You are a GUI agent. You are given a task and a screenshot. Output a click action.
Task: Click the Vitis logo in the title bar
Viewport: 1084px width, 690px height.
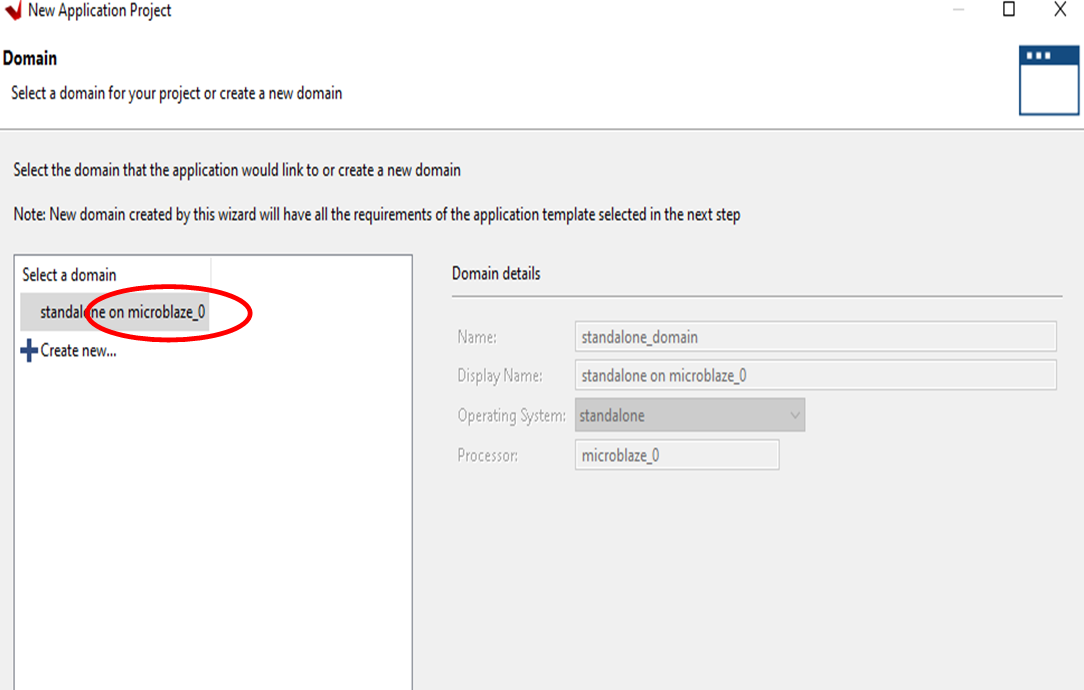(13, 11)
